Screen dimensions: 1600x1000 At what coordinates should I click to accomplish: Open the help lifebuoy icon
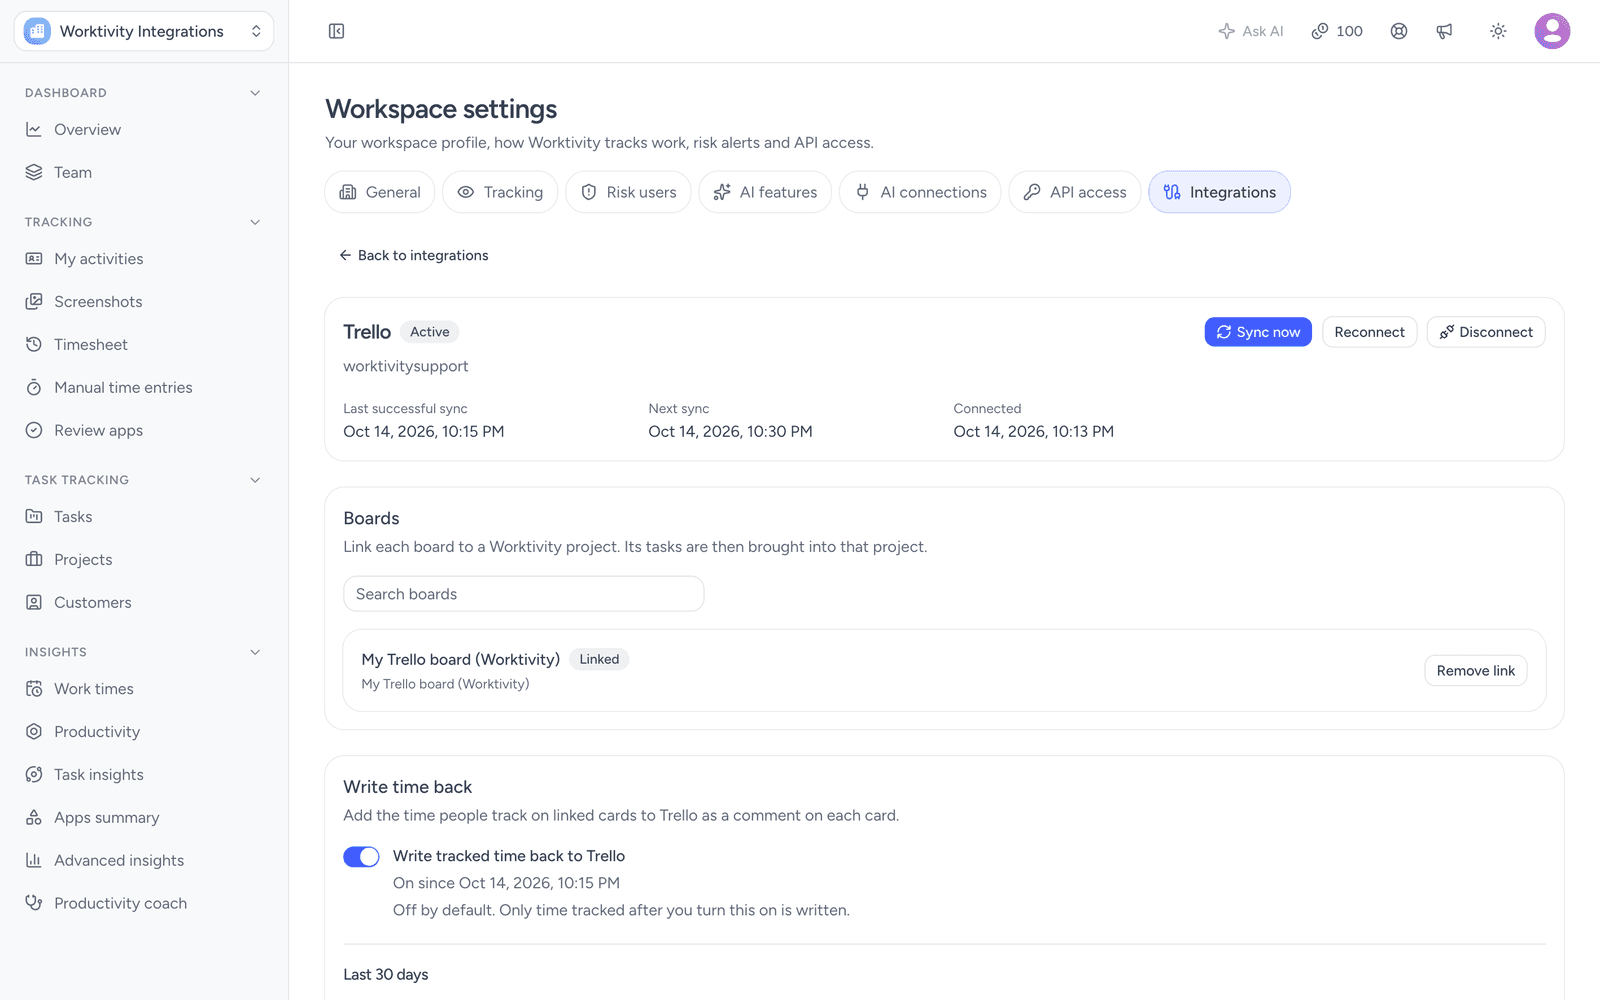click(x=1399, y=31)
